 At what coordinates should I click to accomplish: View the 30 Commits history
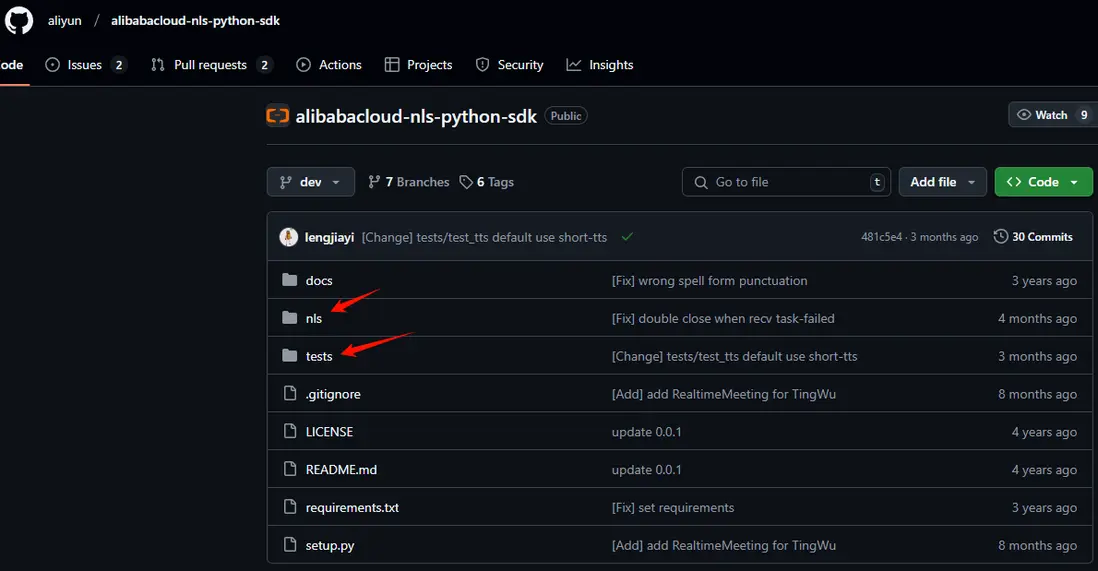coord(1033,237)
